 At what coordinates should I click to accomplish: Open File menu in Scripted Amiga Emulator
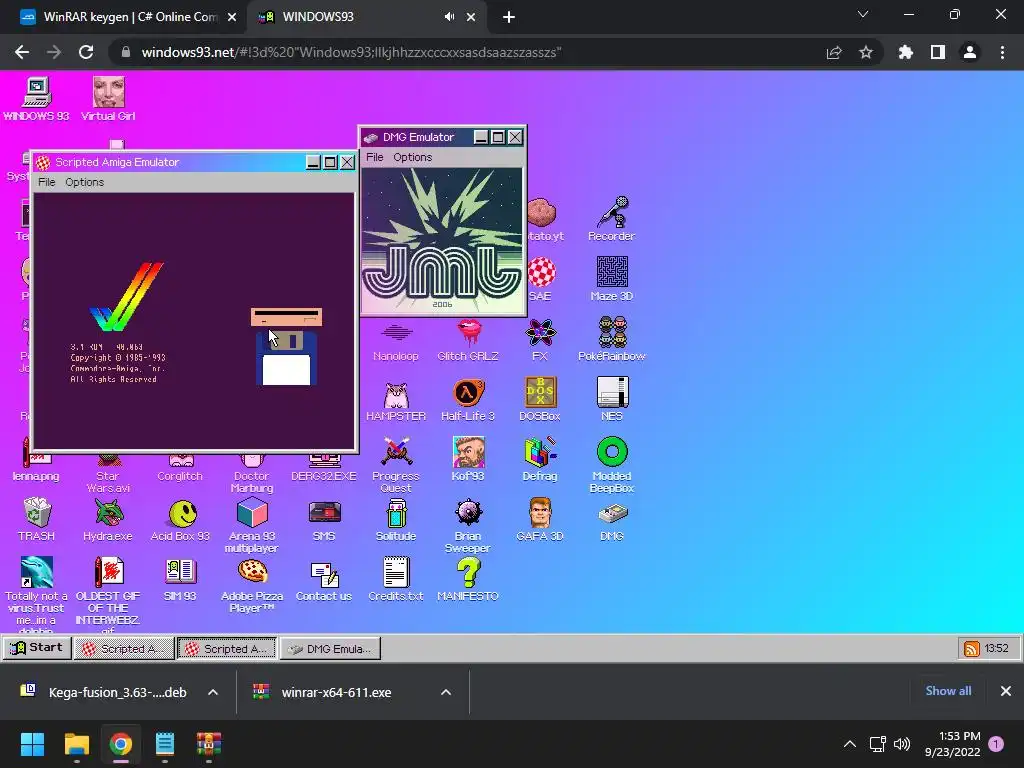pos(46,182)
